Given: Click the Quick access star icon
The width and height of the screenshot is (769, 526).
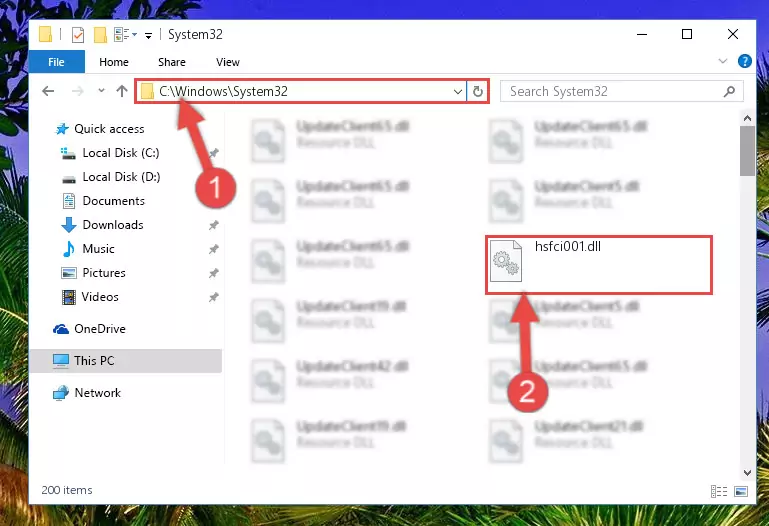Looking at the screenshot, I should point(62,129).
